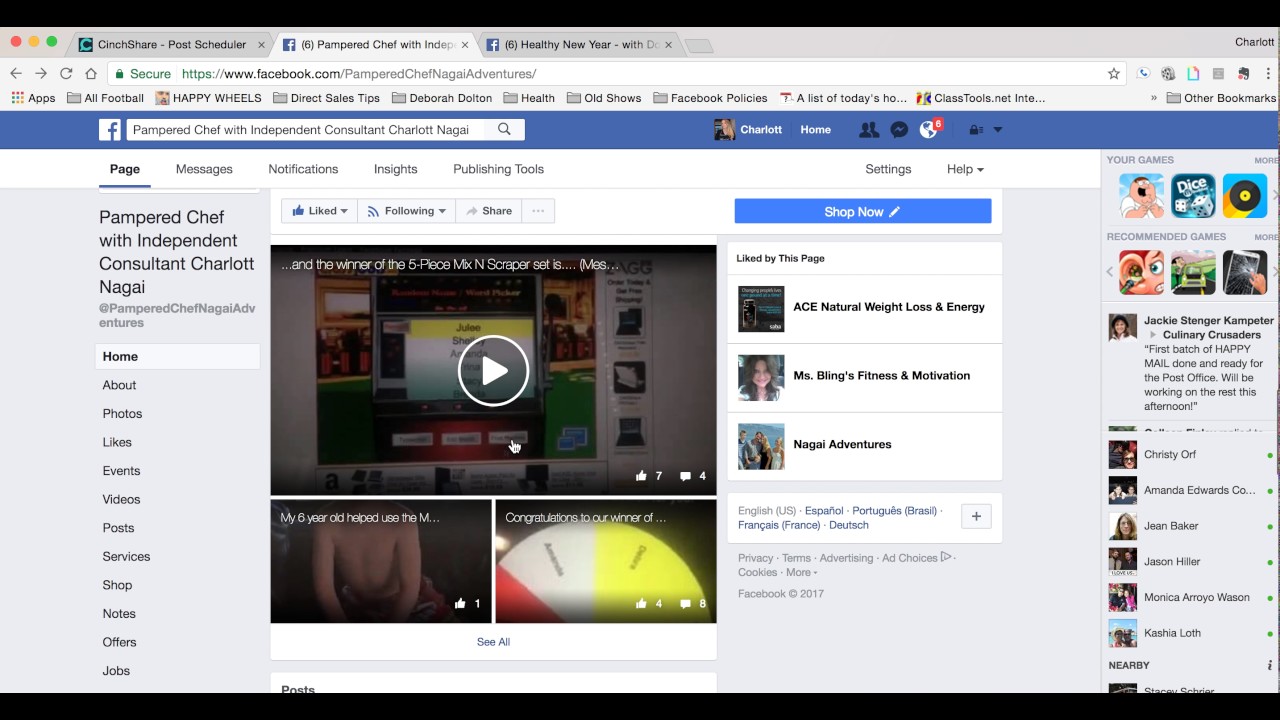Open the Apps shortcut in bookmarks bar
Screen dimensions: 1280x720
click(x=33, y=98)
